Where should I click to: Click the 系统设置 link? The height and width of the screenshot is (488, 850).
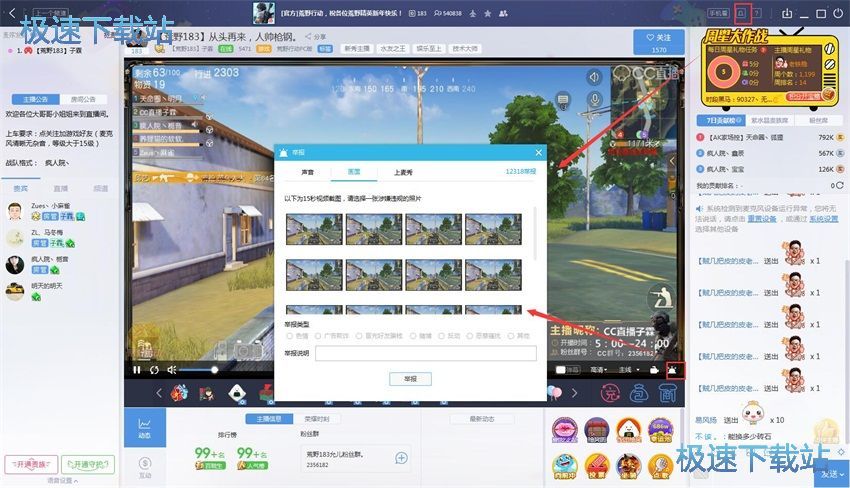point(824,219)
